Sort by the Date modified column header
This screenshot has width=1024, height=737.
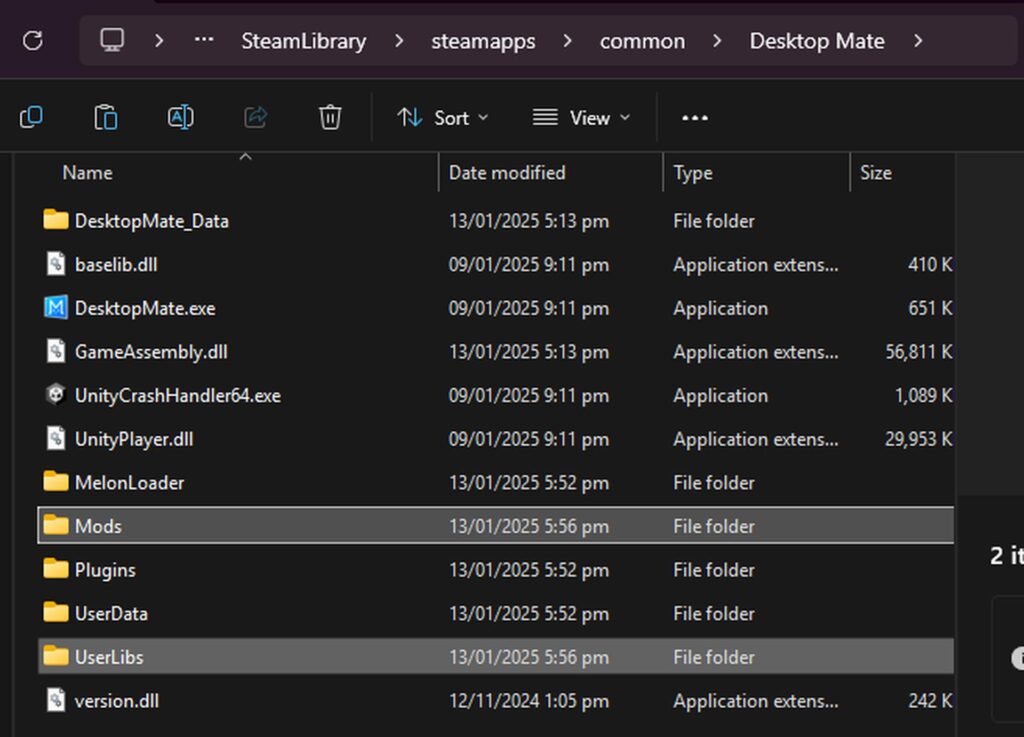507,173
